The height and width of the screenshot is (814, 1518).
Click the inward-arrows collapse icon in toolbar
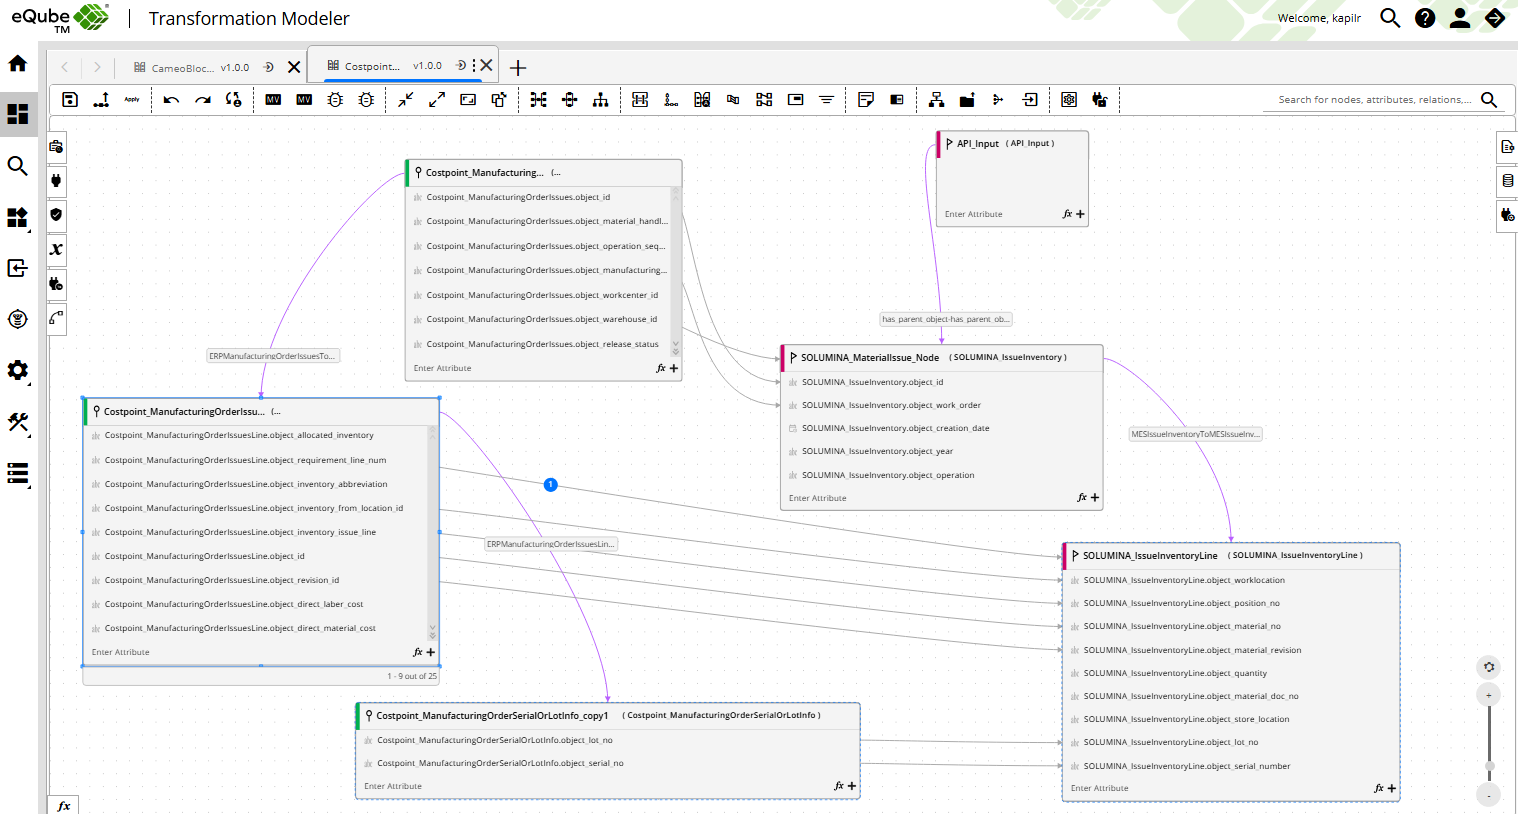pyautogui.click(x=406, y=100)
